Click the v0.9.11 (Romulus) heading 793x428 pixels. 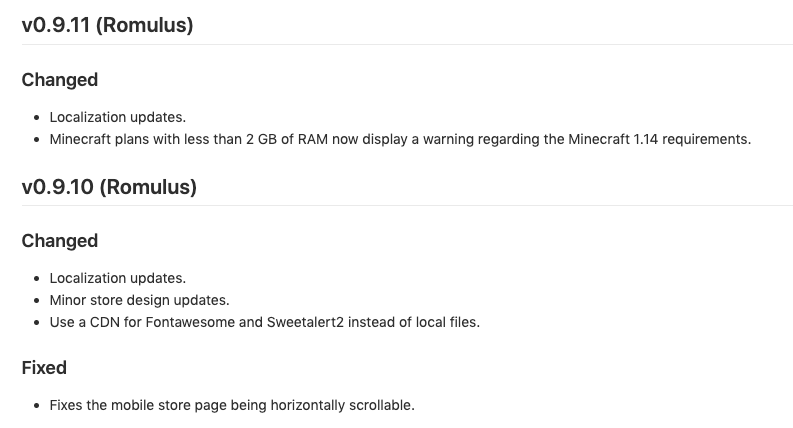pyautogui.click(x=107, y=25)
